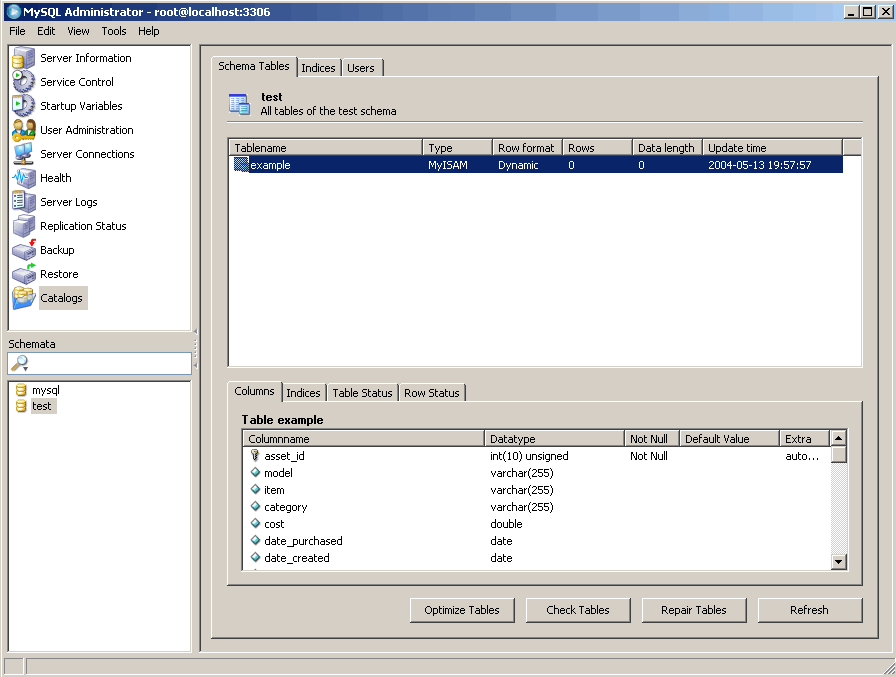
Task: Sort by the Rows column header
Action: pyautogui.click(x=598, y=147)
